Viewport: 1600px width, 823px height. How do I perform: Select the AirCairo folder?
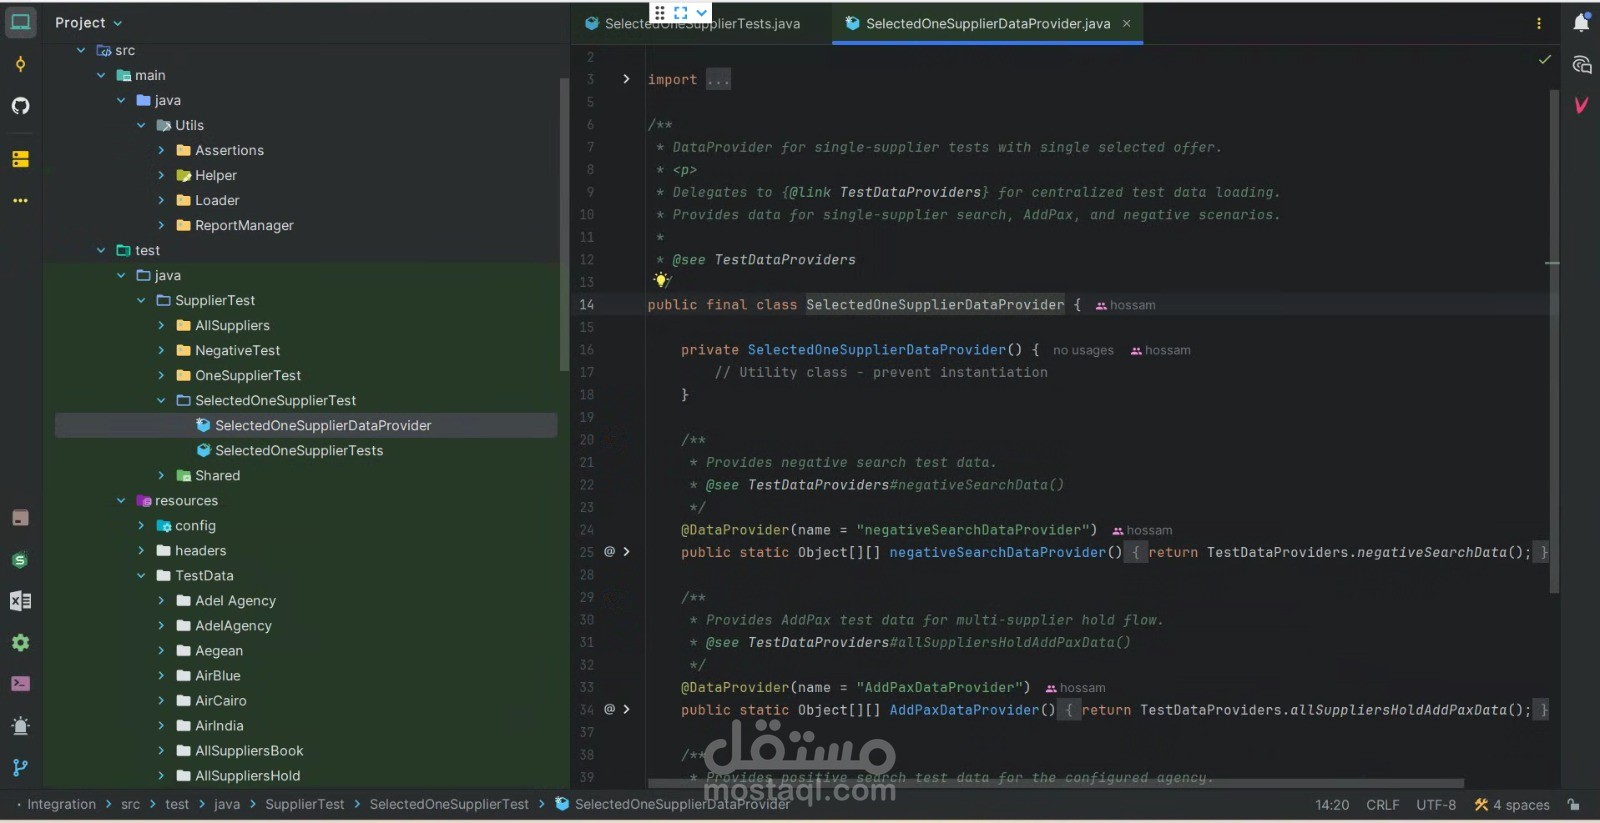[x=220, y=700]
